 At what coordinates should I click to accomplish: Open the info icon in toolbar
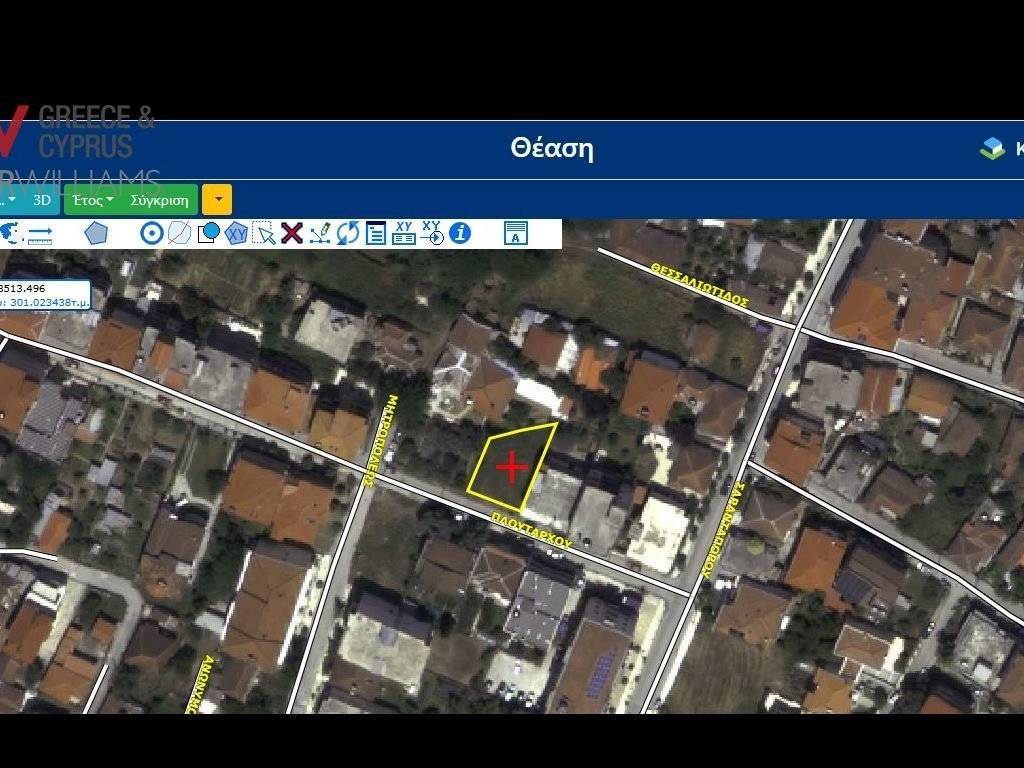(460, 233)
